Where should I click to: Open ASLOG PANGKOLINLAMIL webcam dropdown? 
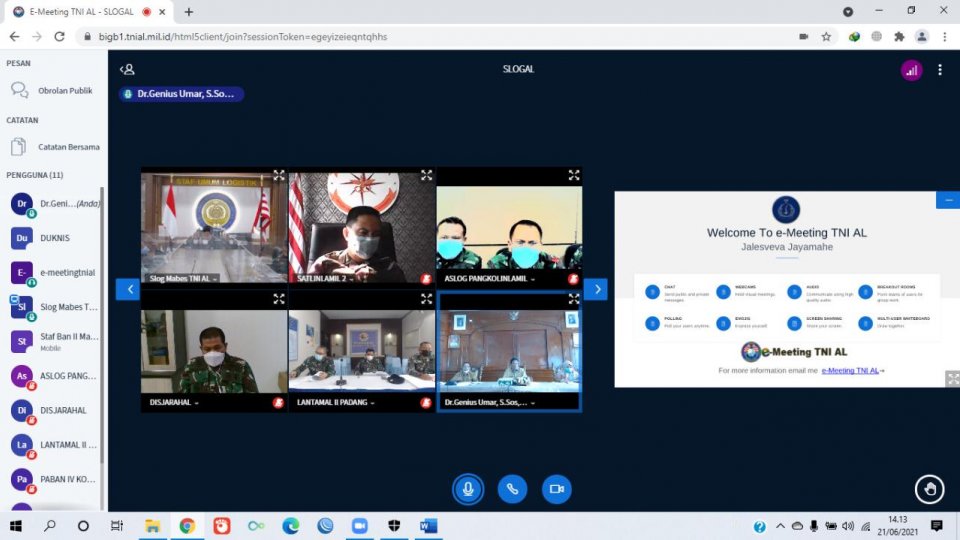489,279
